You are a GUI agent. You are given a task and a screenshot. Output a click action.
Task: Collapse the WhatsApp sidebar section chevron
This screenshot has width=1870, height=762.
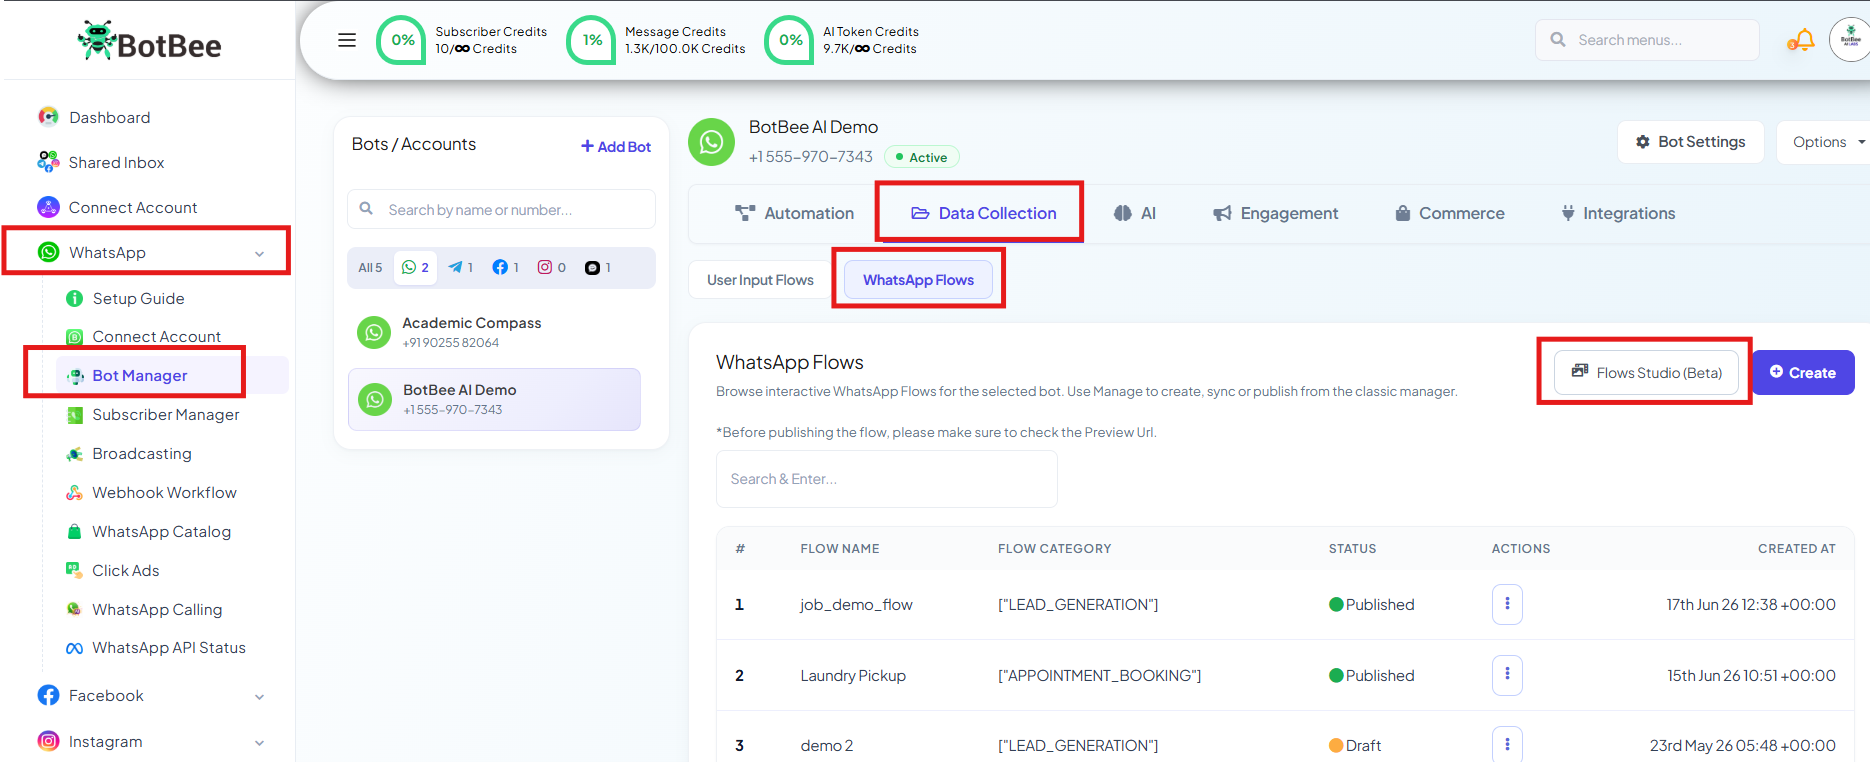(259, 253)
